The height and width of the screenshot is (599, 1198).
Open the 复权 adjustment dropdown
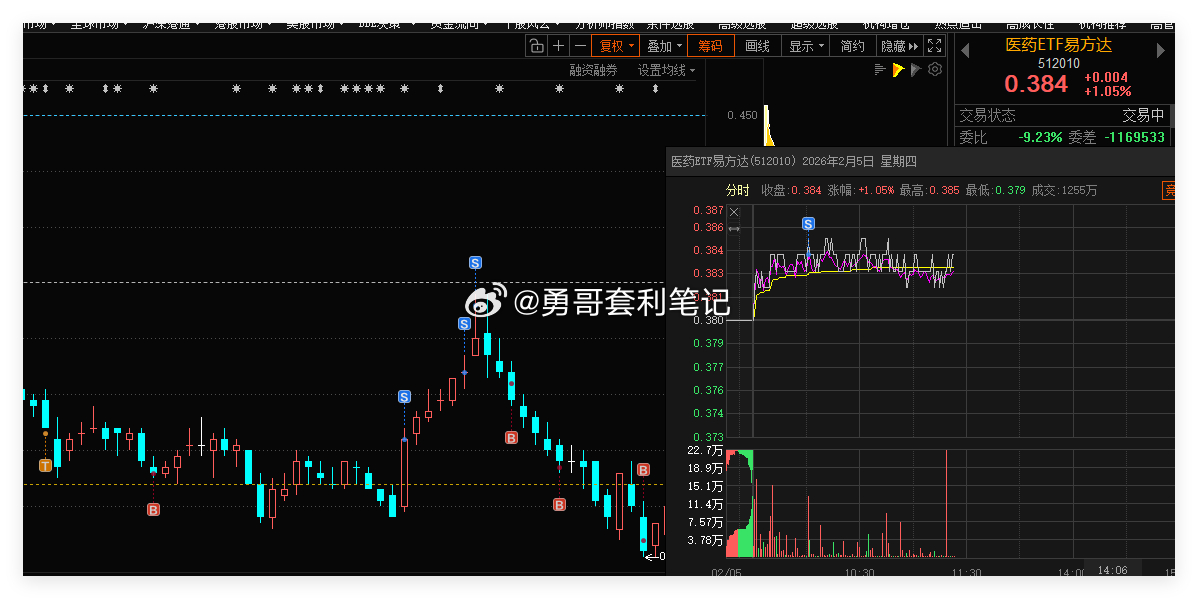pyautogui.click(x=614, y=45)
